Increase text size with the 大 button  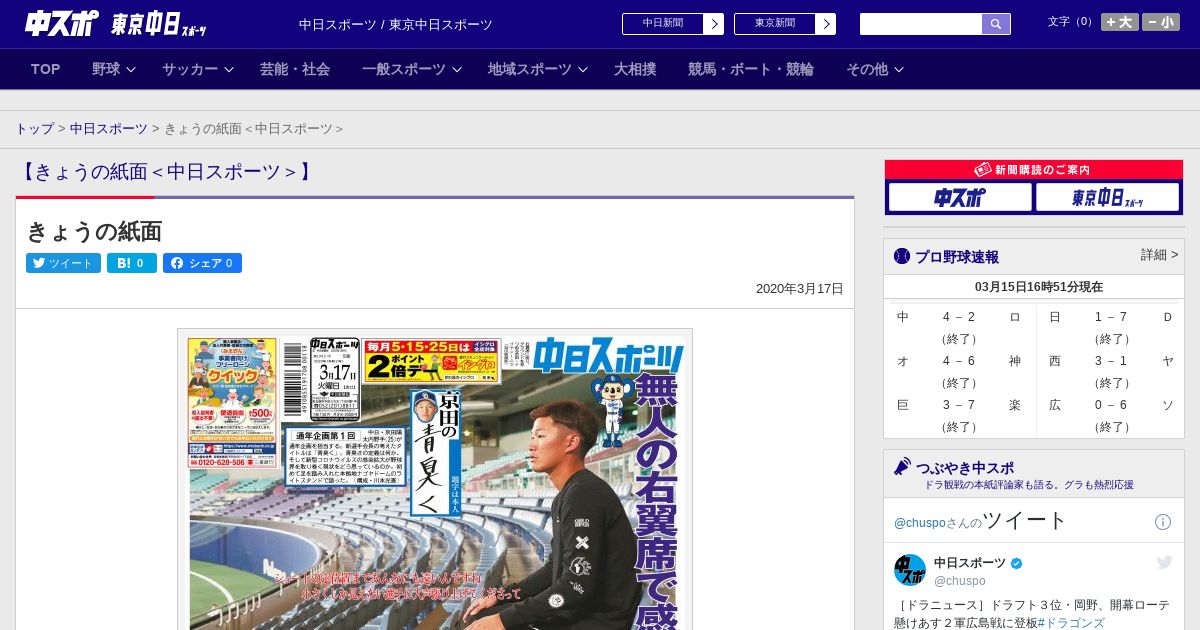1120,22
